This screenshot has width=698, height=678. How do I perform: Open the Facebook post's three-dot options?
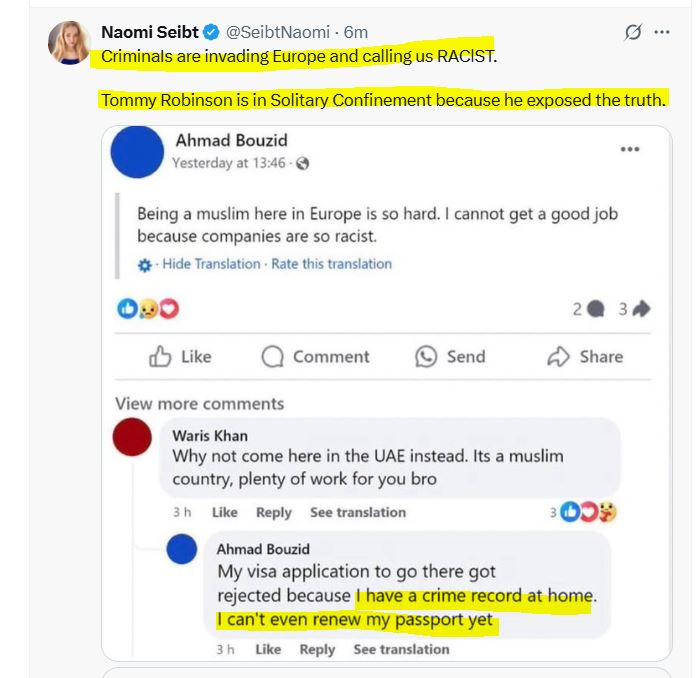click(629, 149)
